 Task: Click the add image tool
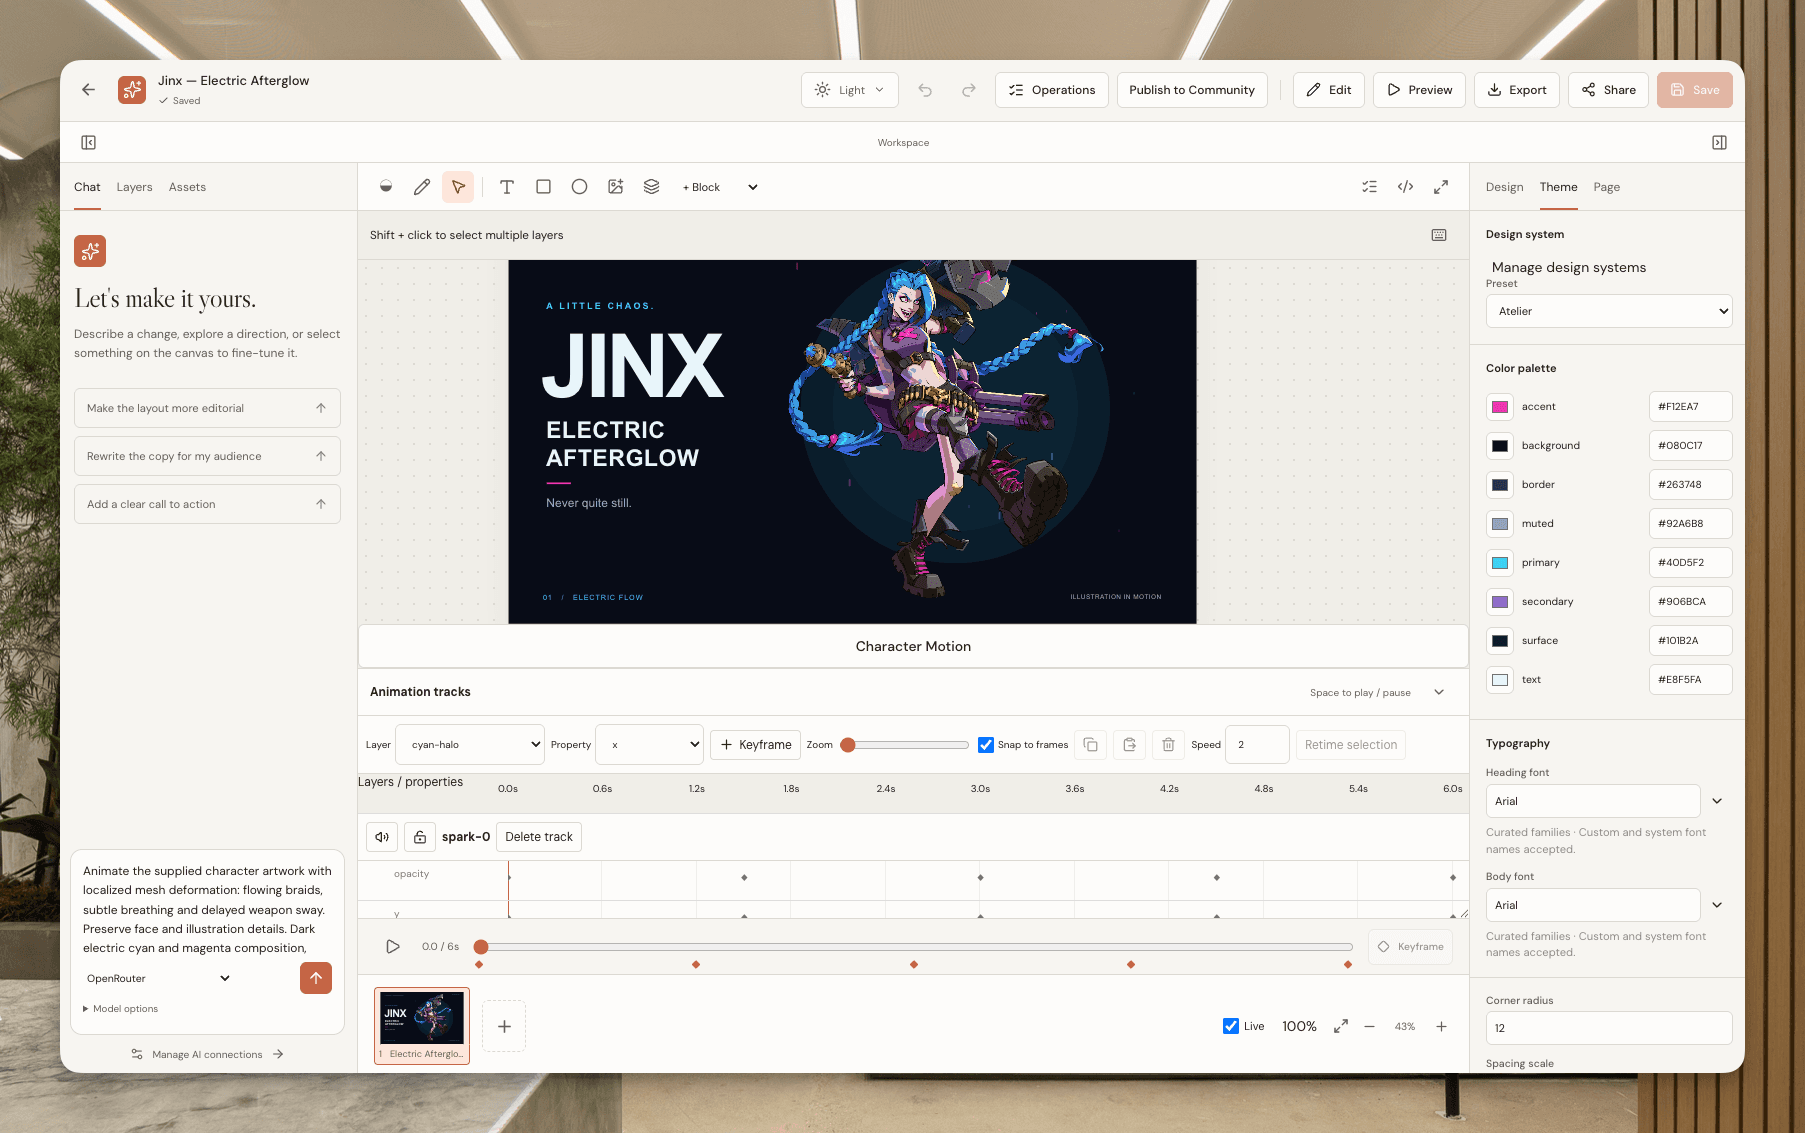coord(615,187)
